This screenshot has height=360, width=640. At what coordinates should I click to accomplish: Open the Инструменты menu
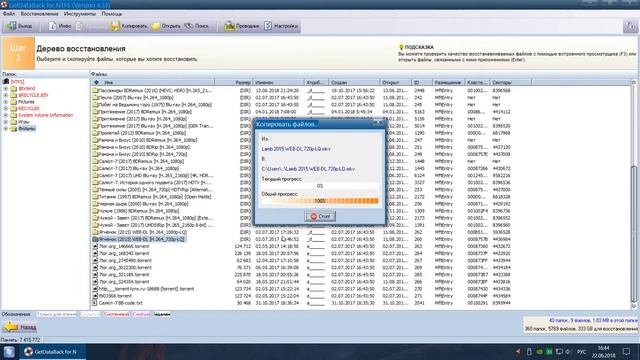point(80,14)
